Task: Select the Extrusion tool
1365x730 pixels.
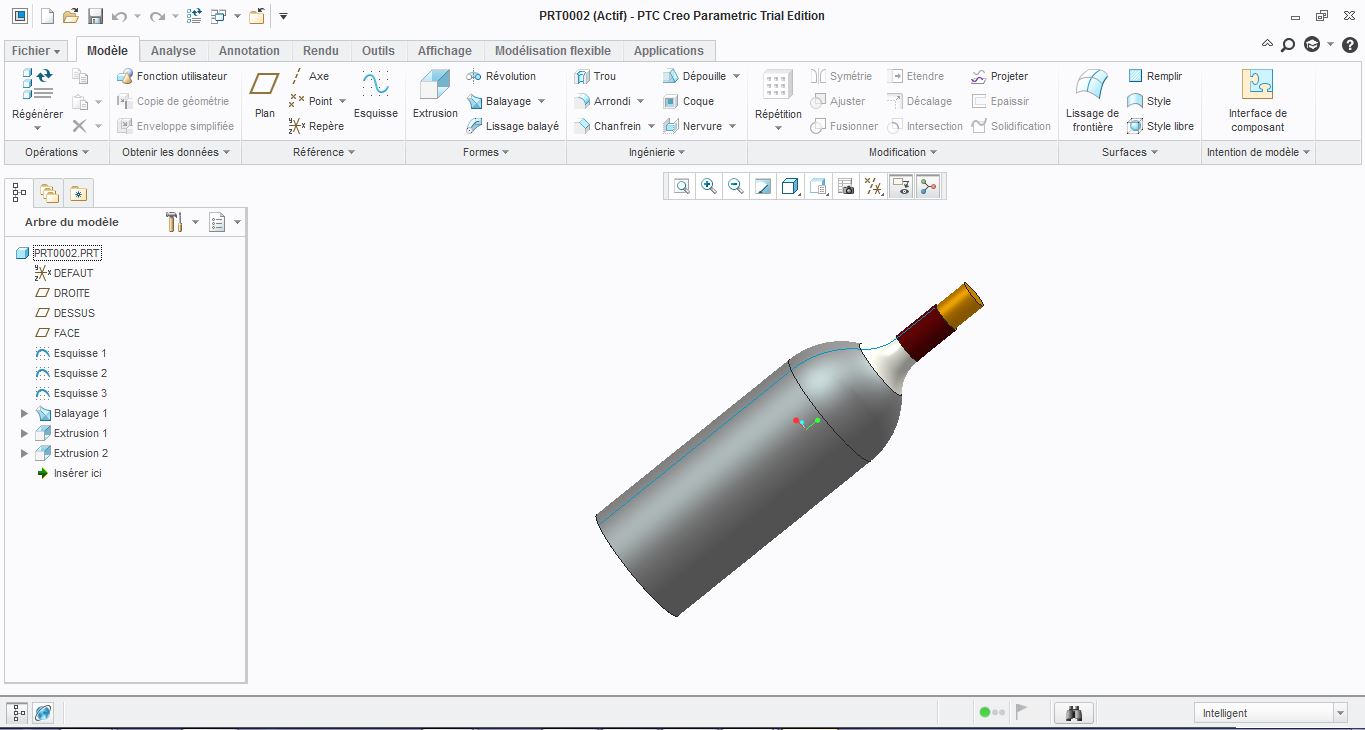Action: click(x=435, y=95)
